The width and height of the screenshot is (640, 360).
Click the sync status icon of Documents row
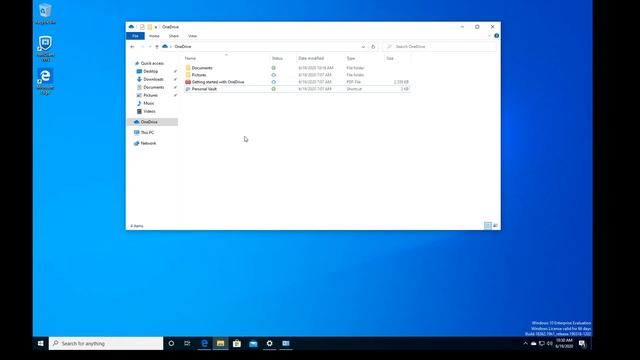(273, 68)
